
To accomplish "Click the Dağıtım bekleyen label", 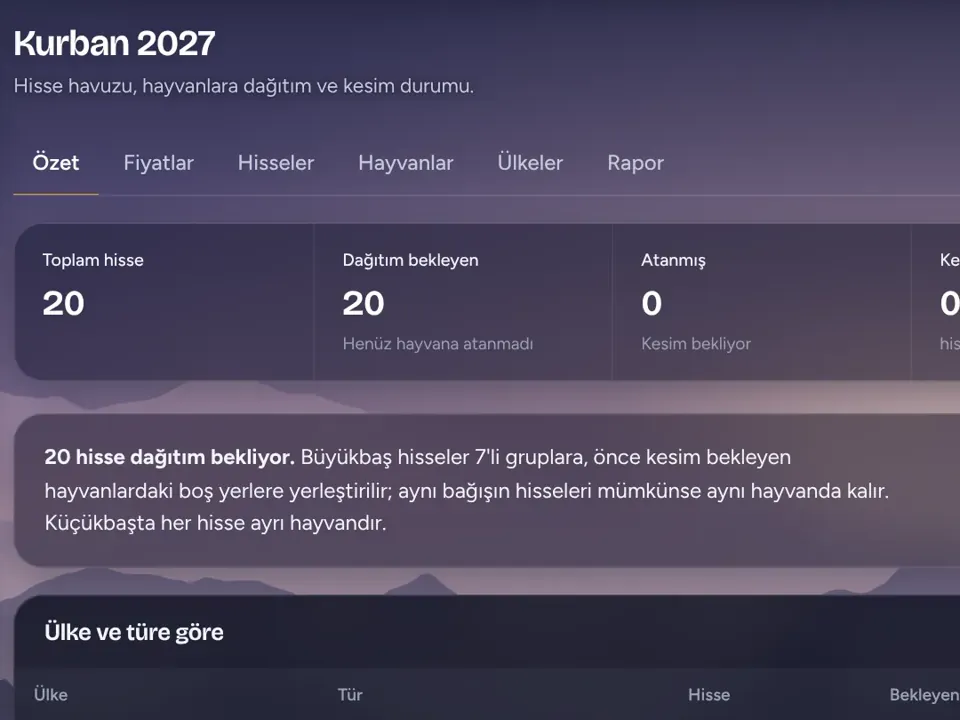I will click(410, 260).
